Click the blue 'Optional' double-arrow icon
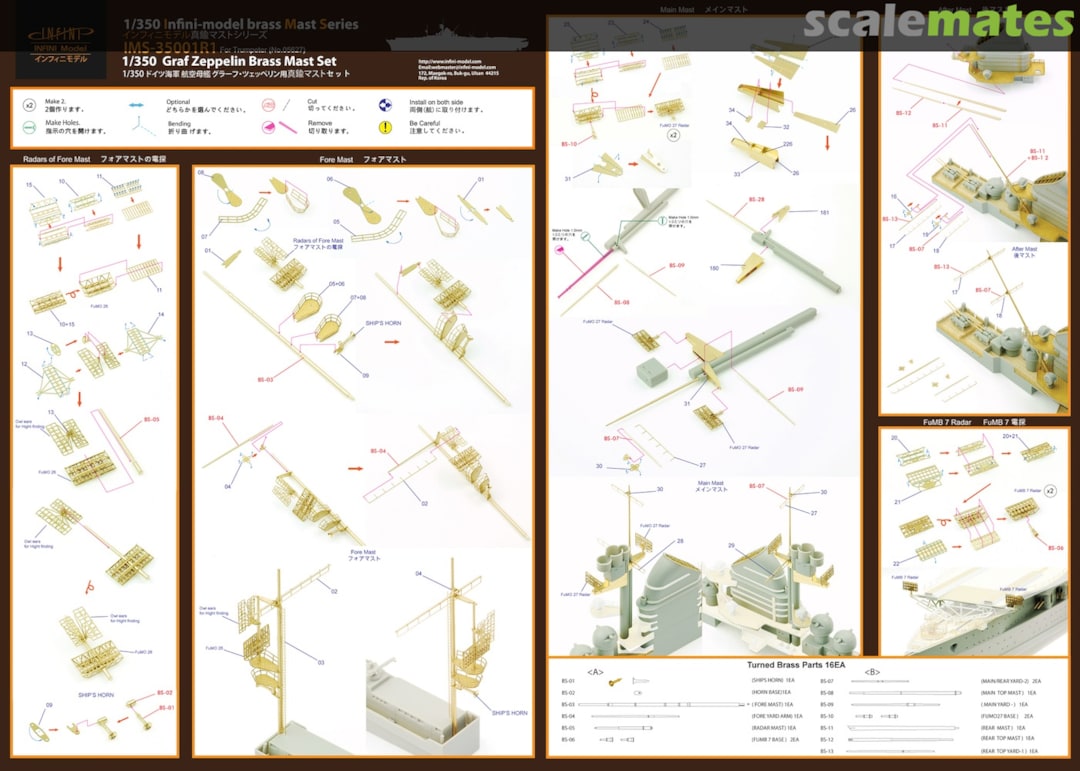 (137, 104)
